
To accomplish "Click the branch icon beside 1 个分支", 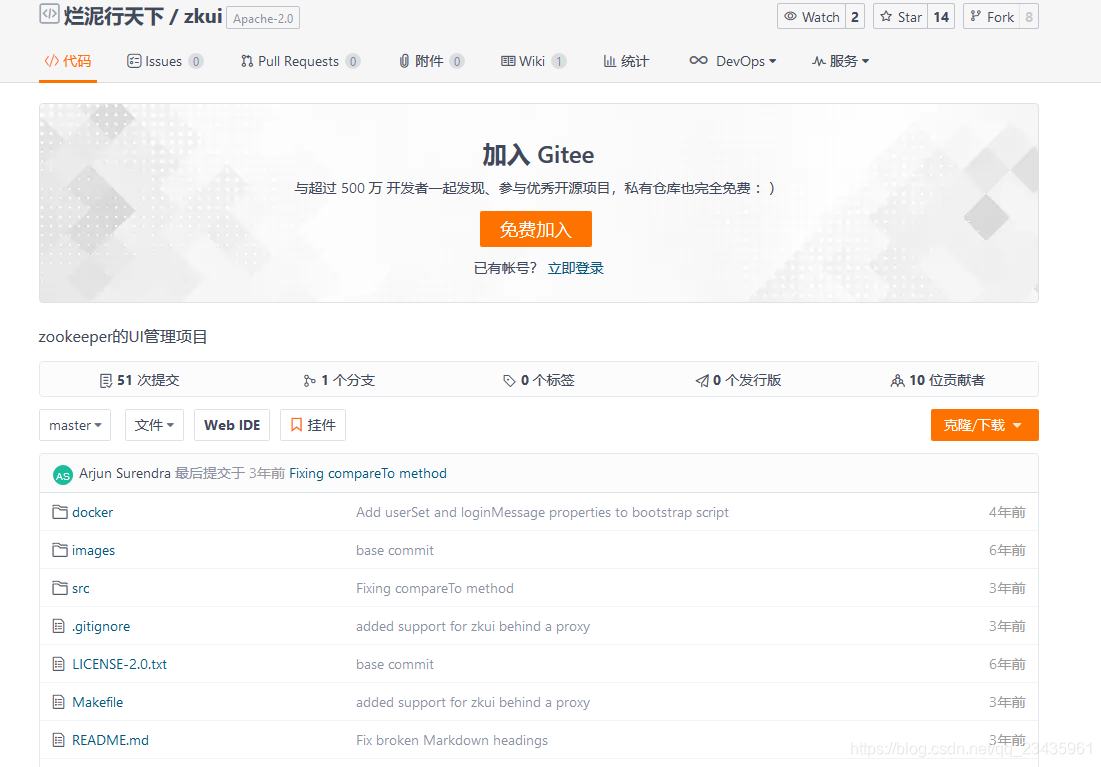I will (x=309, y=381).
